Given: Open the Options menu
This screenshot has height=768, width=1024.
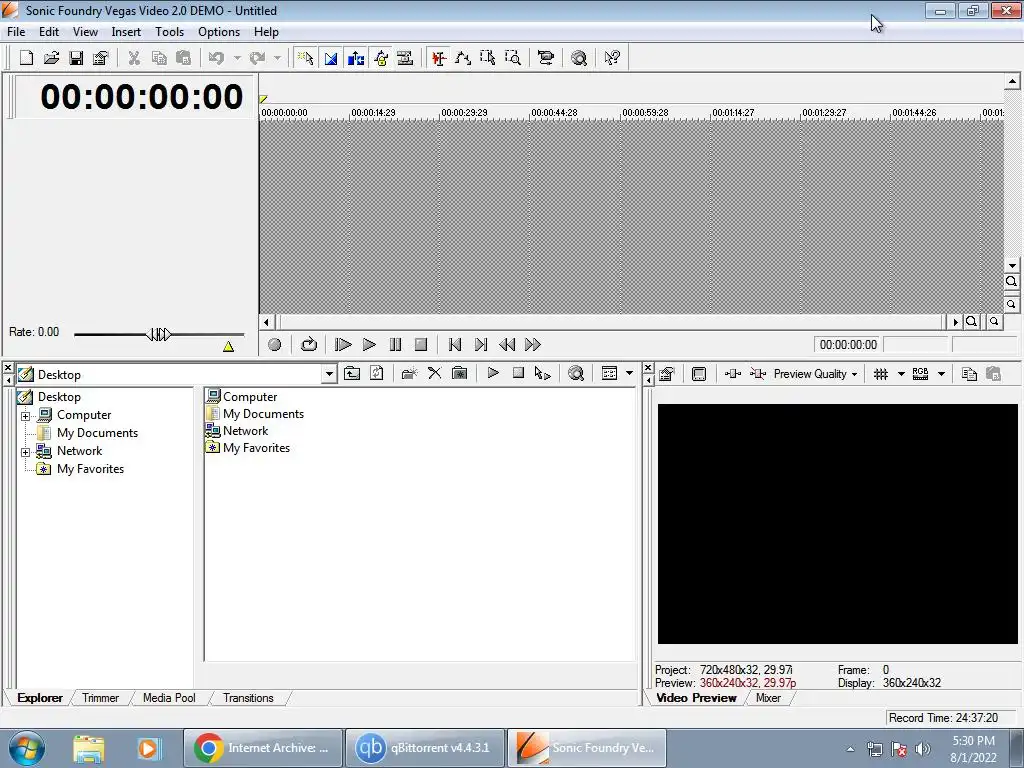Looking at the screenshot, I should [x=219, y=32].
